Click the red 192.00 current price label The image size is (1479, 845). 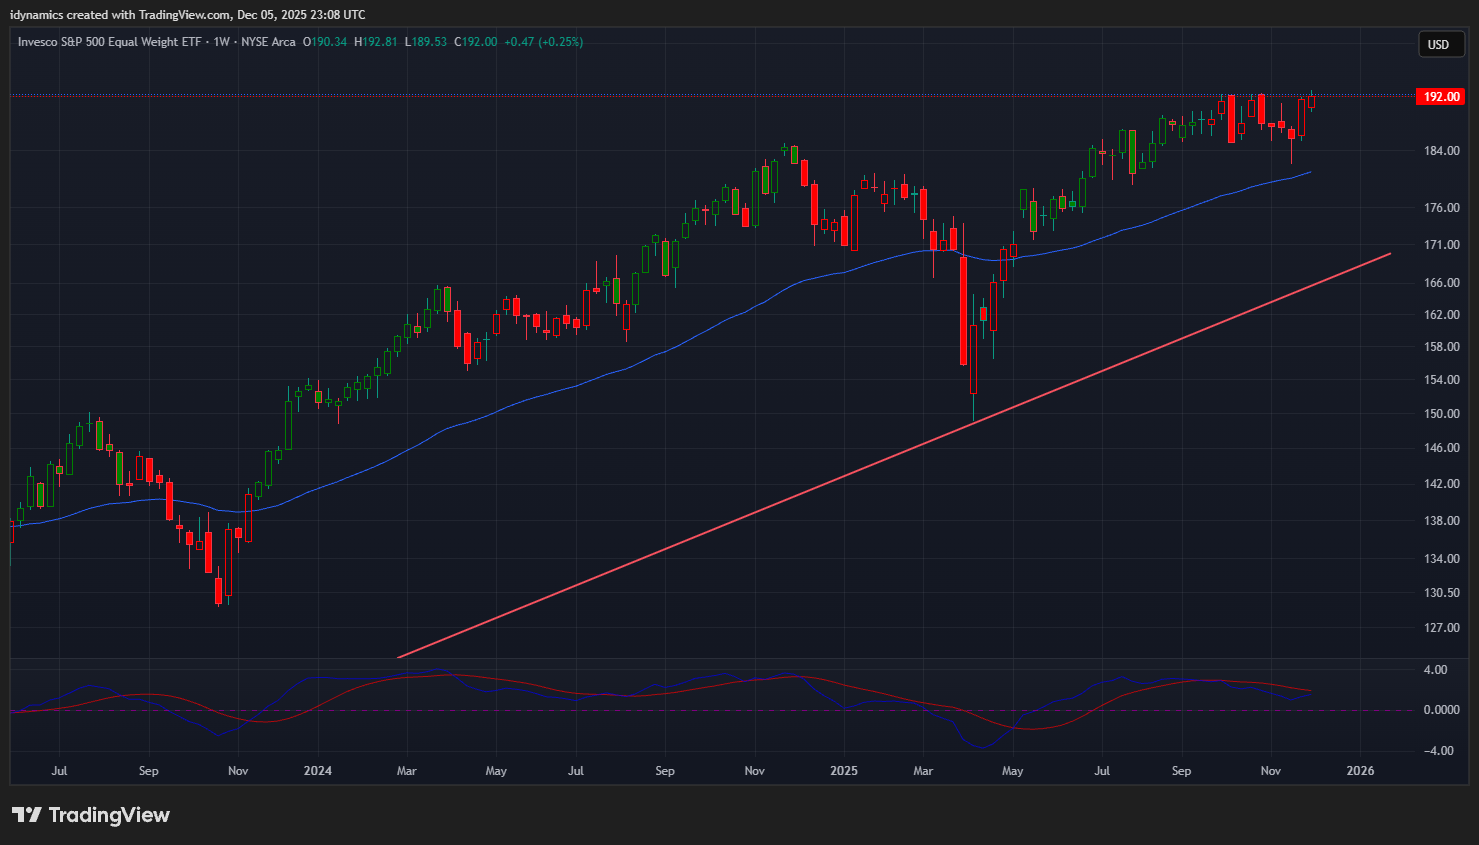(1441, 97)
